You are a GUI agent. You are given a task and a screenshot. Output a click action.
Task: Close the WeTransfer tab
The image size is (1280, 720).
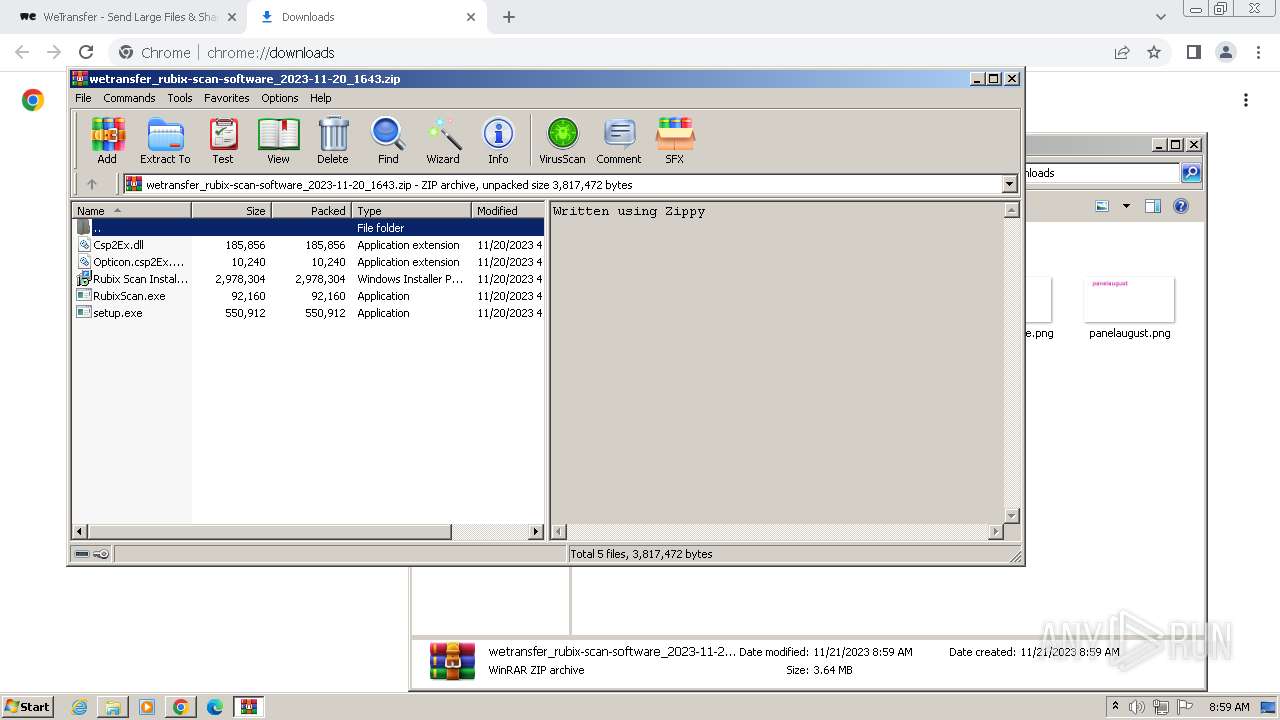tap(231, 17)
